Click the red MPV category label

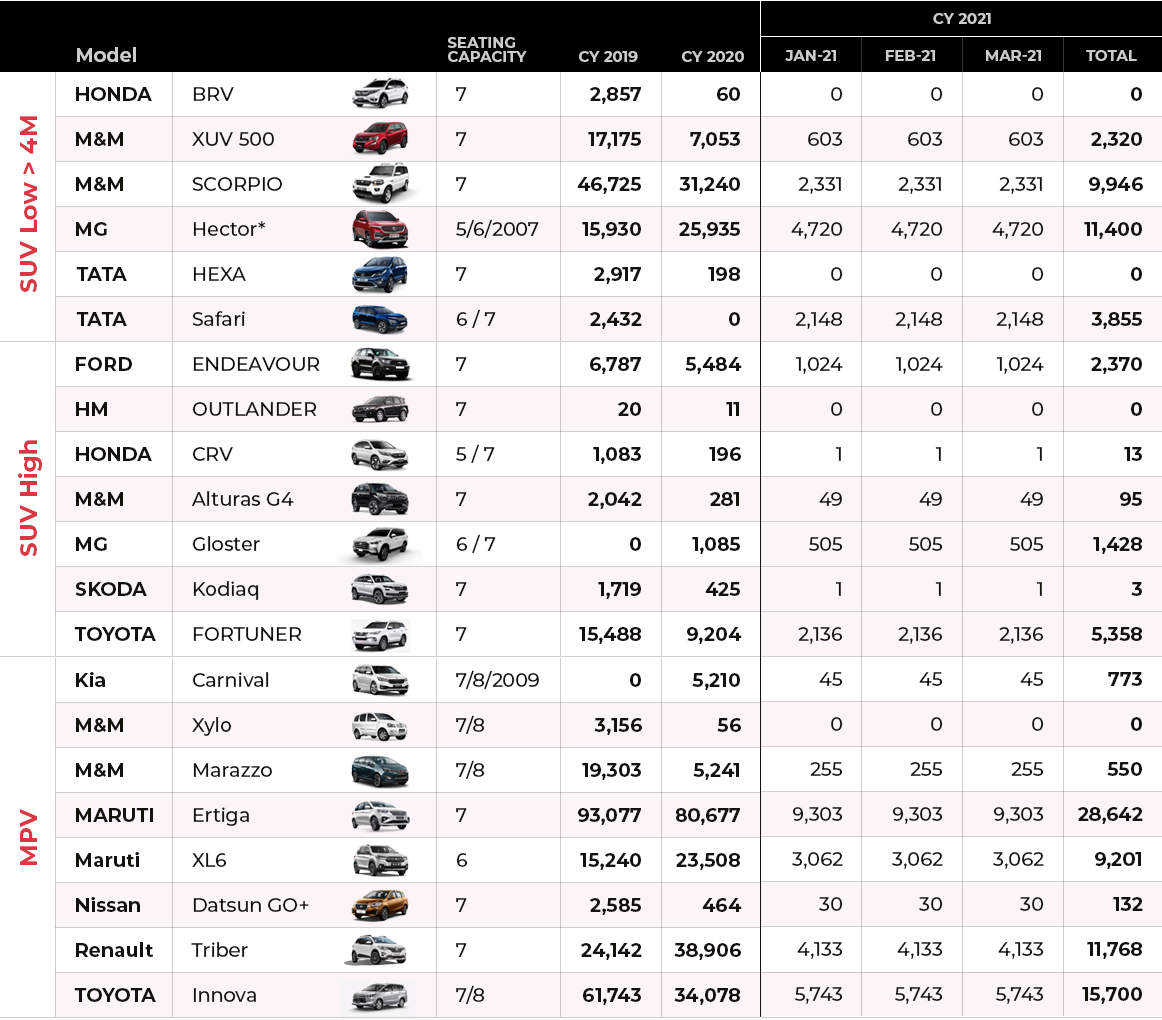[x=29, y=837]
